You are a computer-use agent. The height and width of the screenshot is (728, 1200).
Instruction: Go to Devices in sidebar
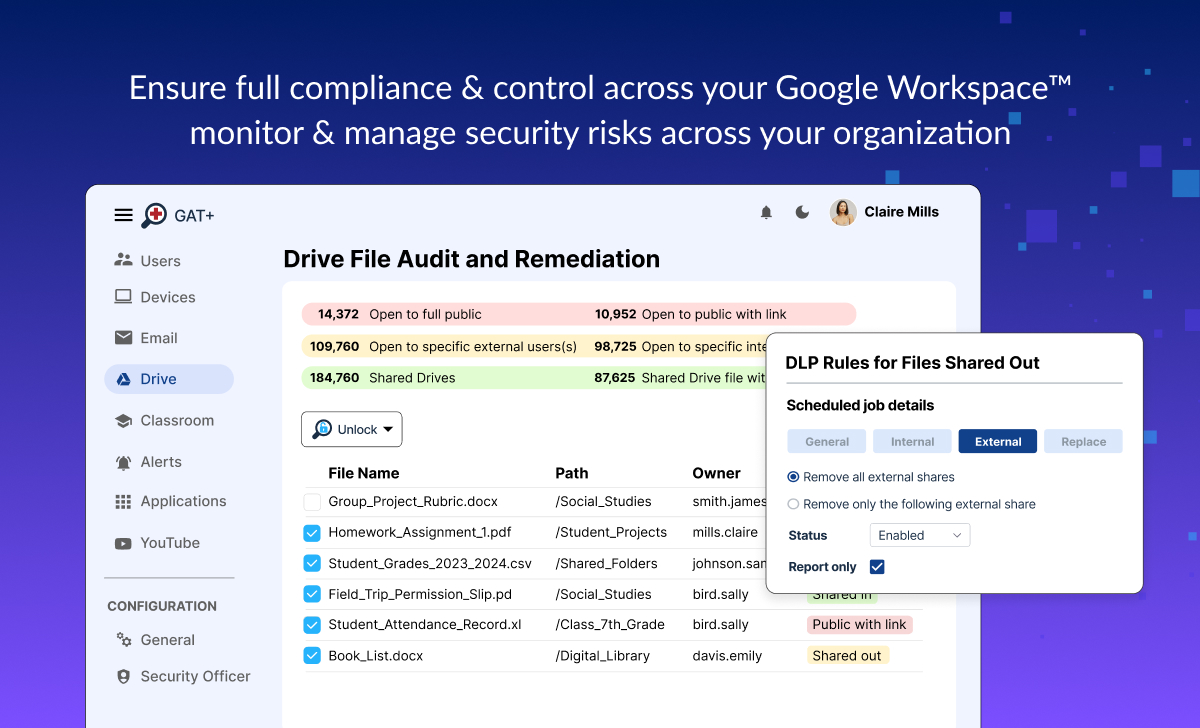[x=167, y=297]
